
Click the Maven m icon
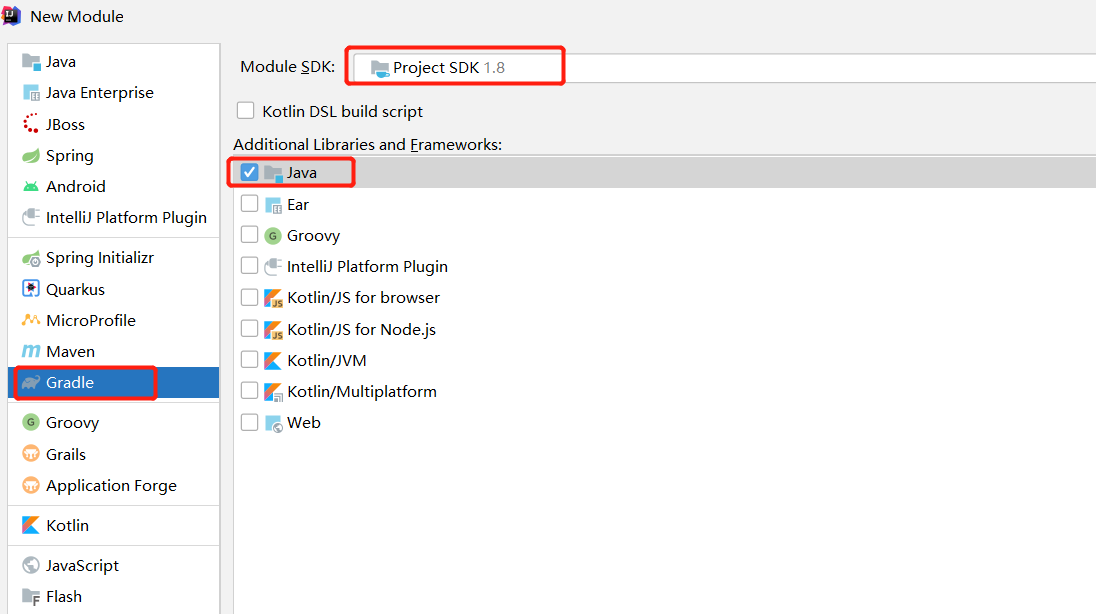pyautogui.click(x=31, y=351)
